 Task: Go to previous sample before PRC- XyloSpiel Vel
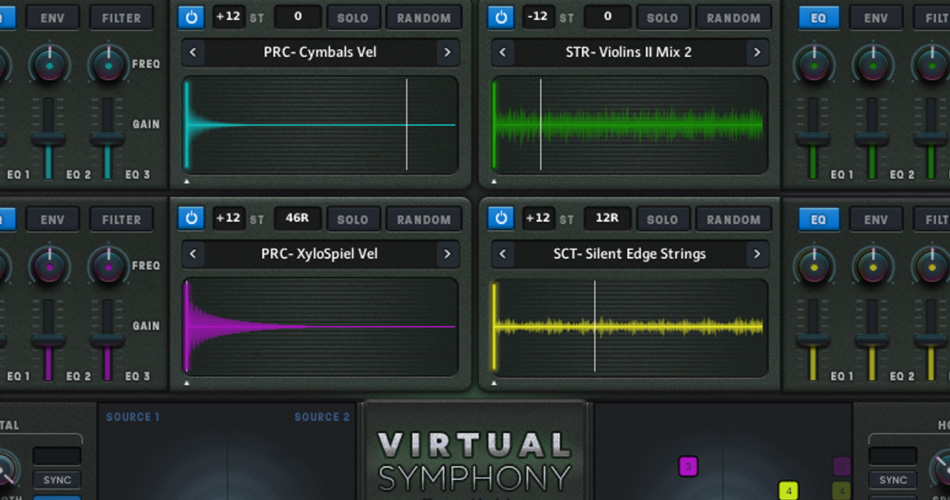click(x=193, y=254)
